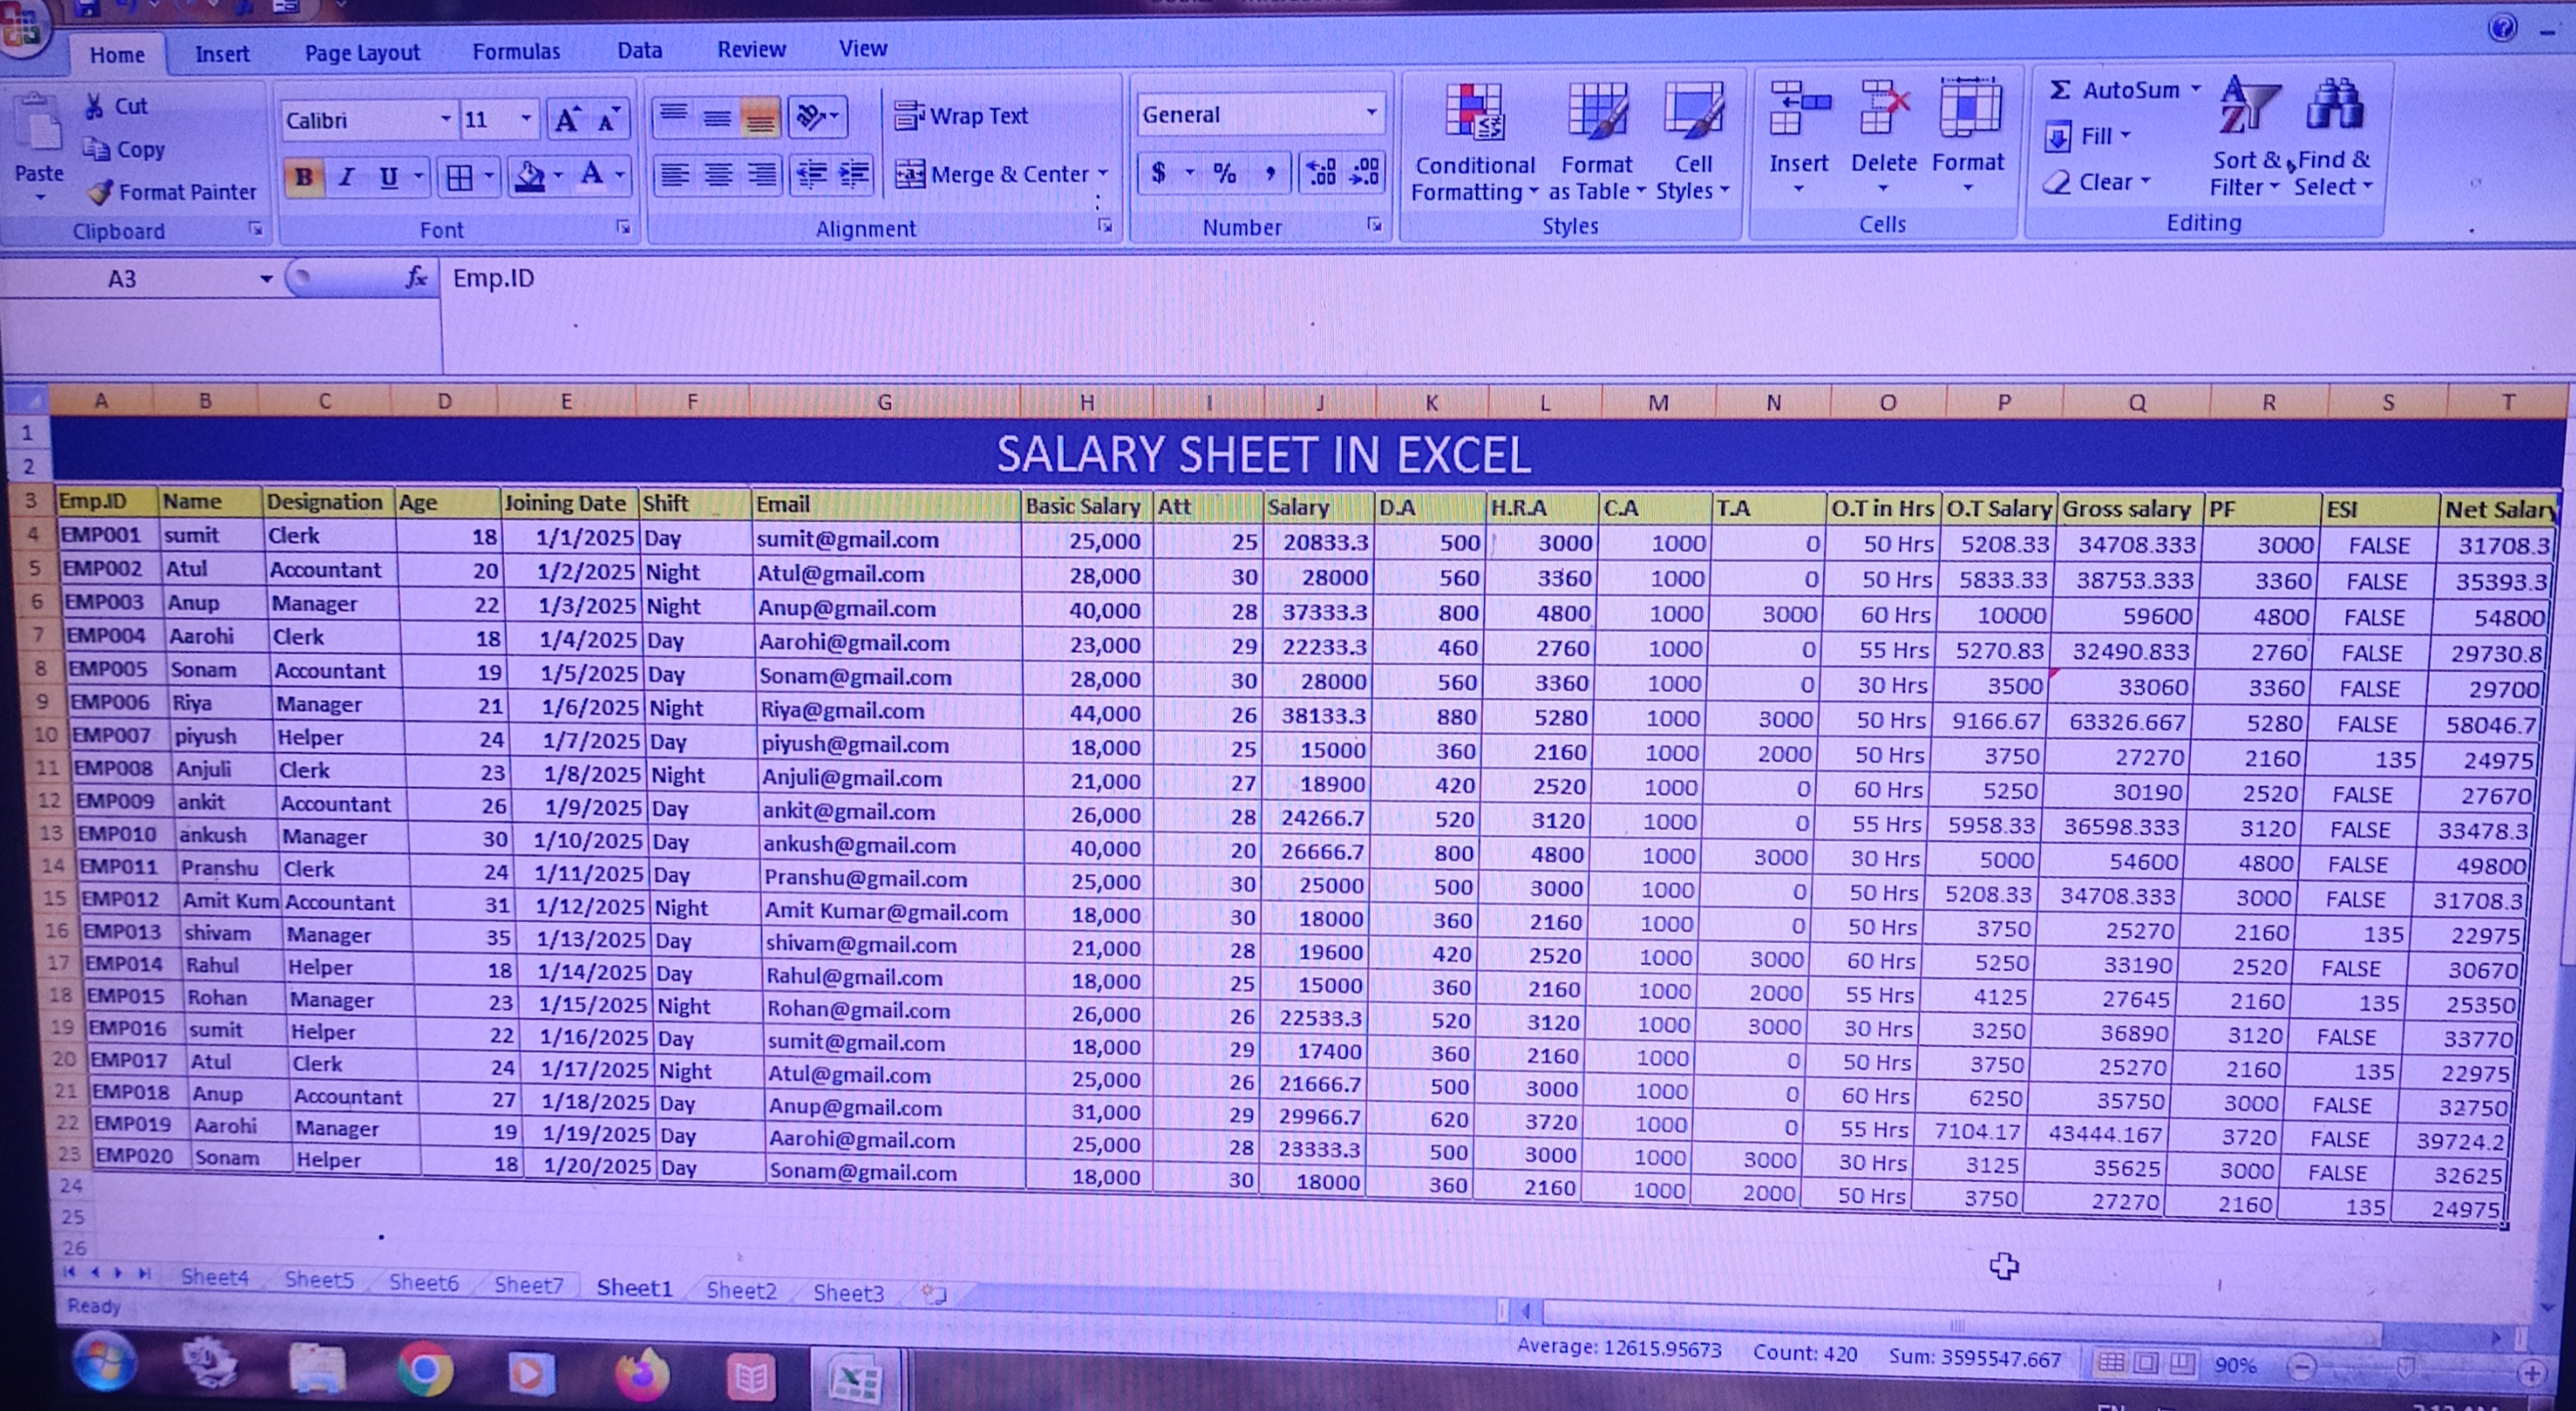Viewport: 2576px width, 1411px height.
Task: Toggle Bold formatting button
Action: pos(303,178)
